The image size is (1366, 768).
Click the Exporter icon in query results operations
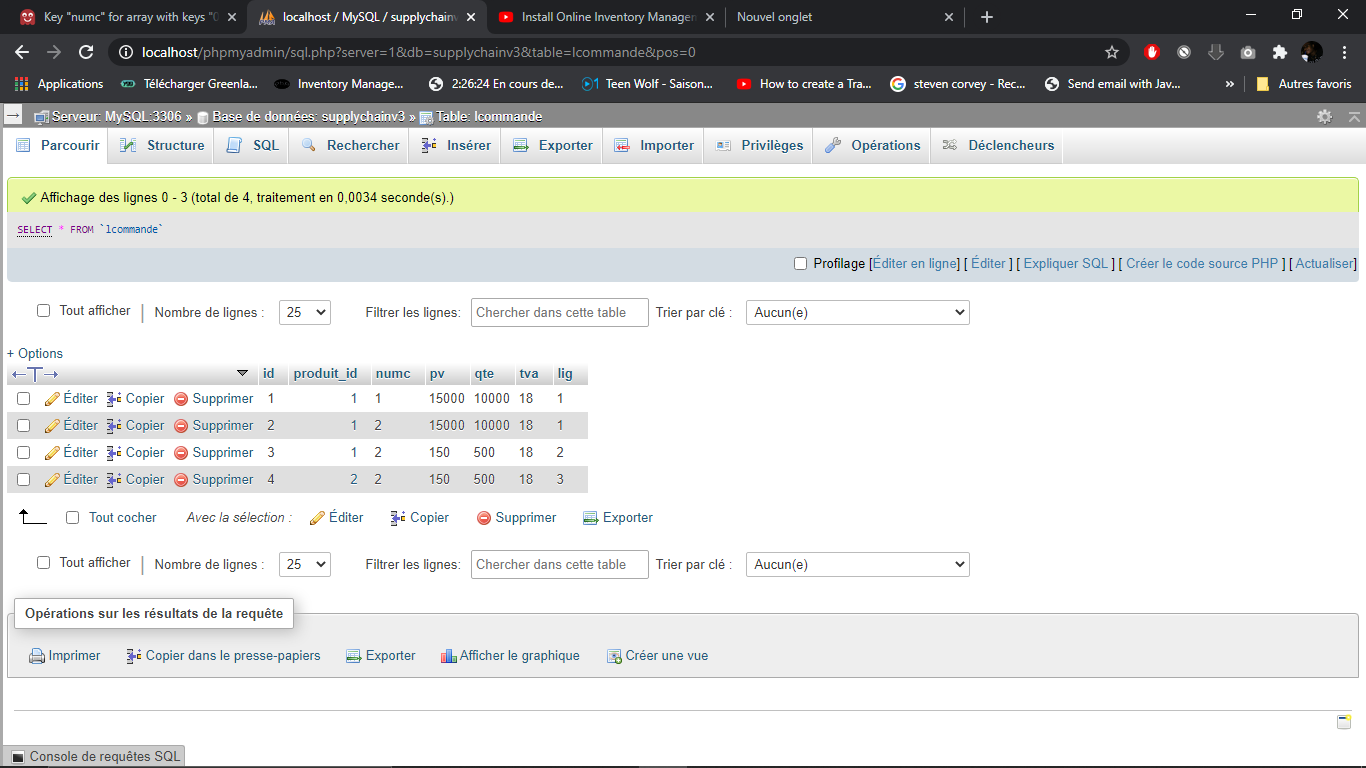353,656
